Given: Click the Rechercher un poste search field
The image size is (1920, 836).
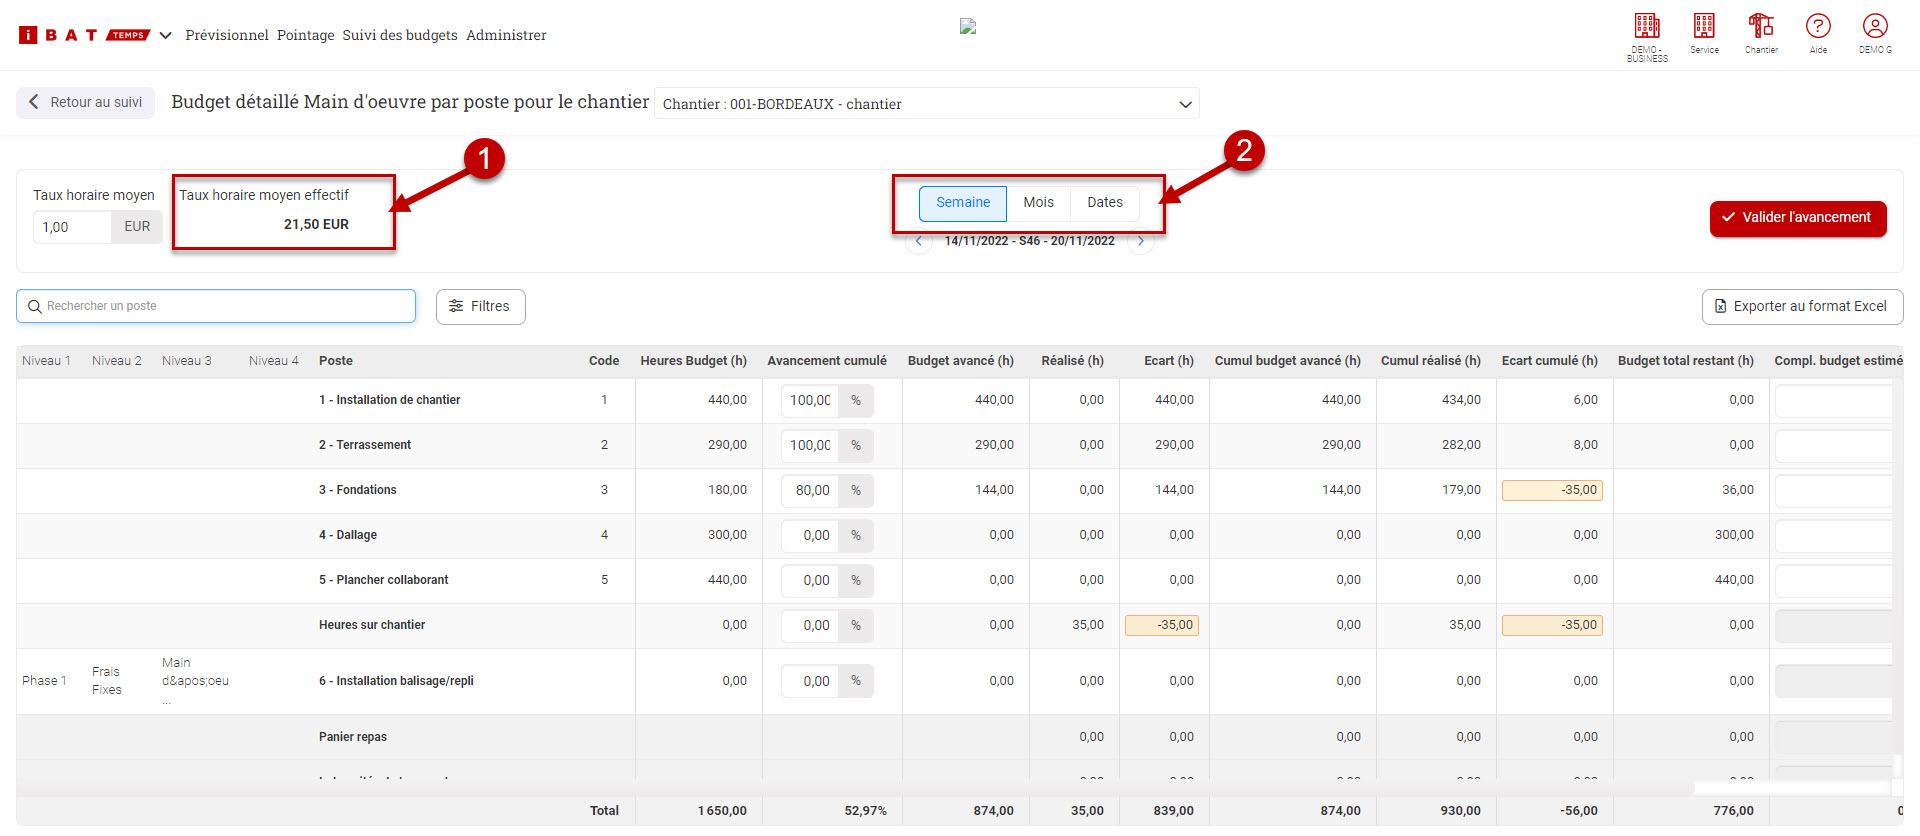Looking at the screenshot, I should tap(216, 306).
